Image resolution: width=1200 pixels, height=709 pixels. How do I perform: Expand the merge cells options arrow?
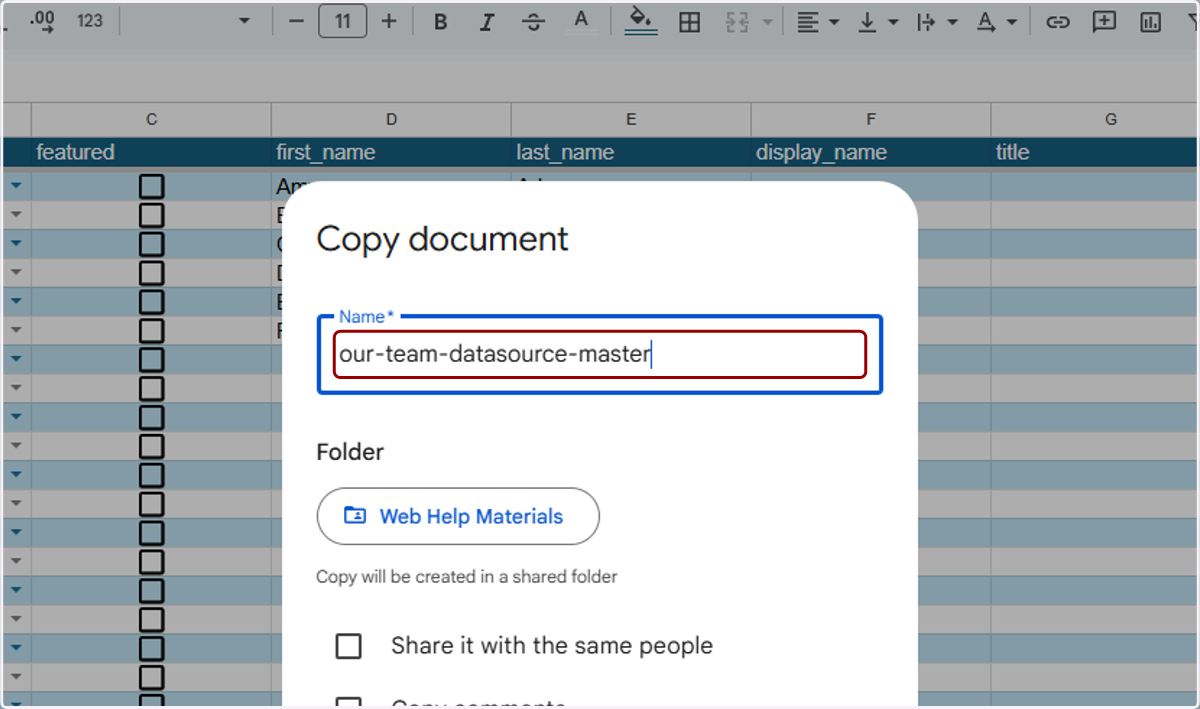point(768,22)
